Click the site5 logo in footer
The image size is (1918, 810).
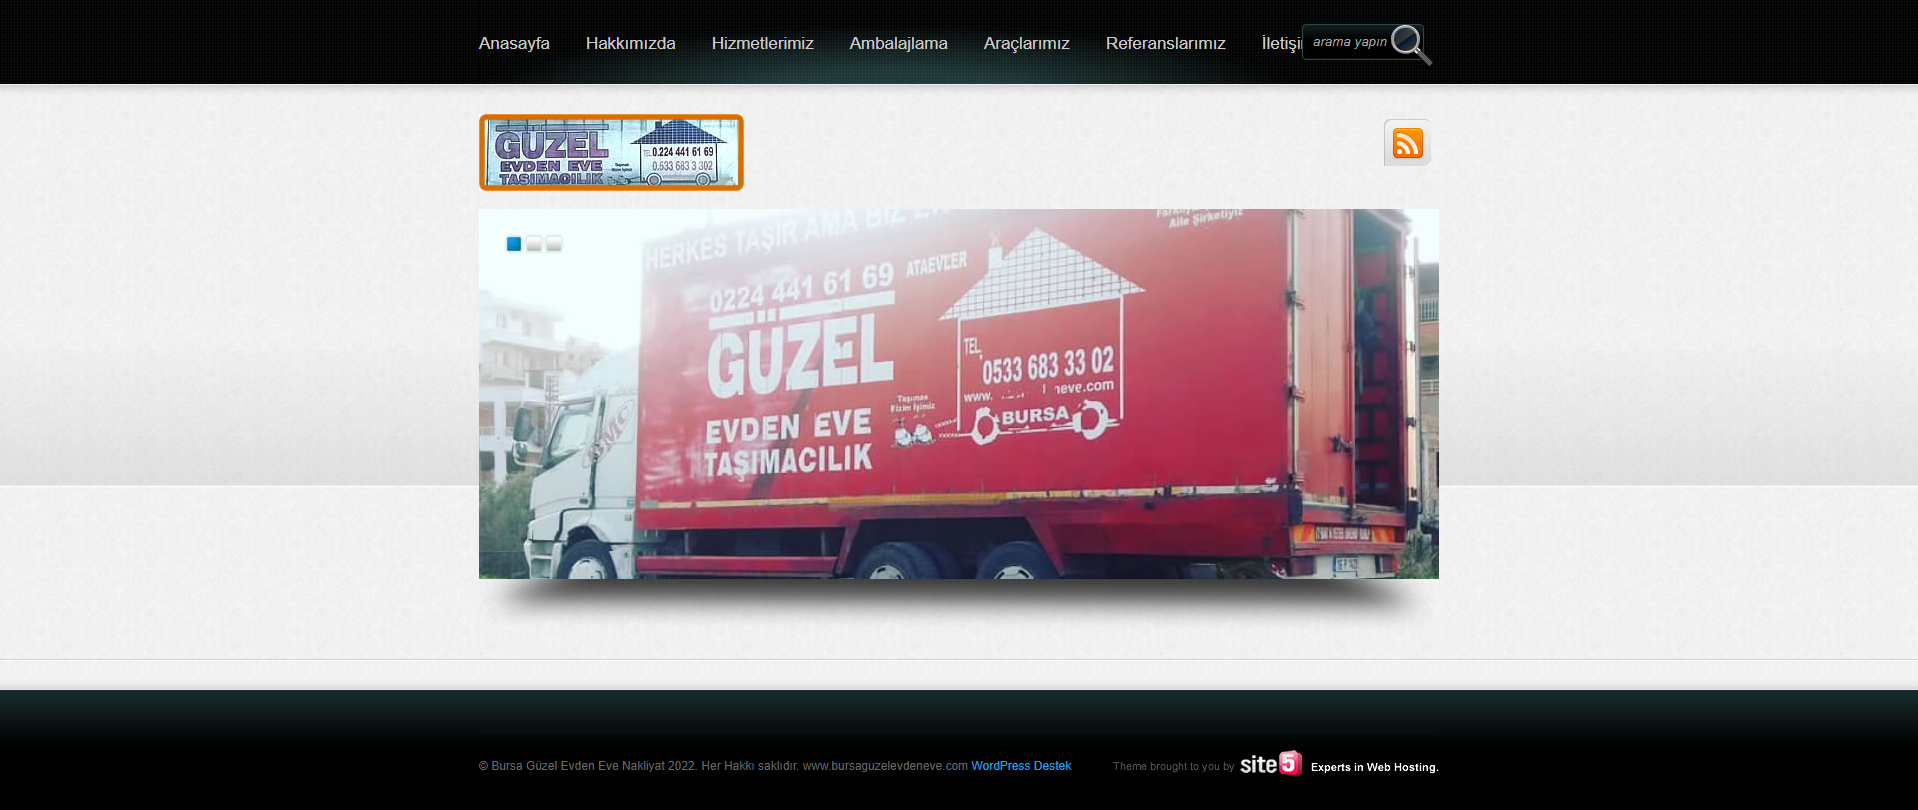[x=1270, y=764]
